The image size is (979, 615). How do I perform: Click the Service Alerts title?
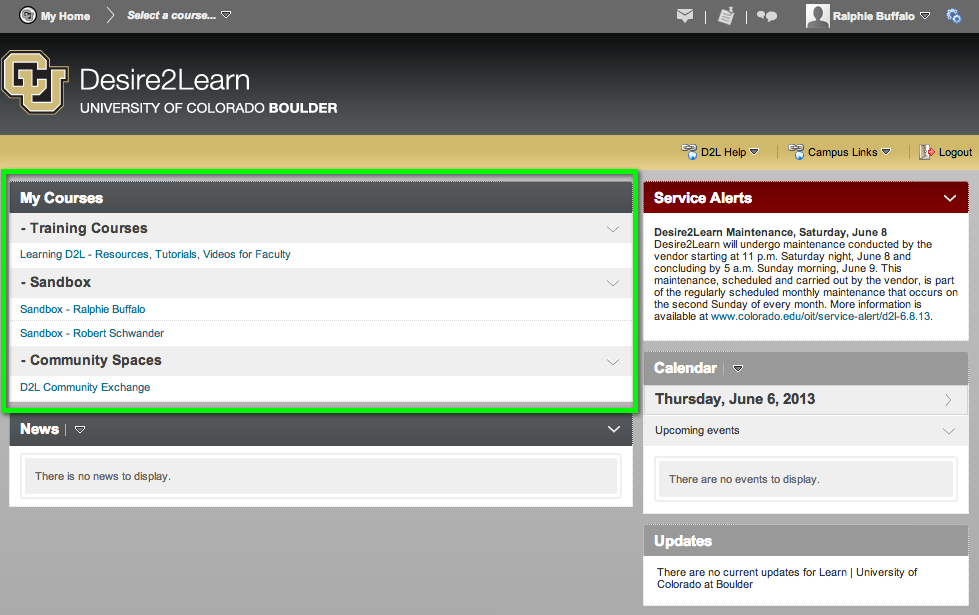point(702,198)
